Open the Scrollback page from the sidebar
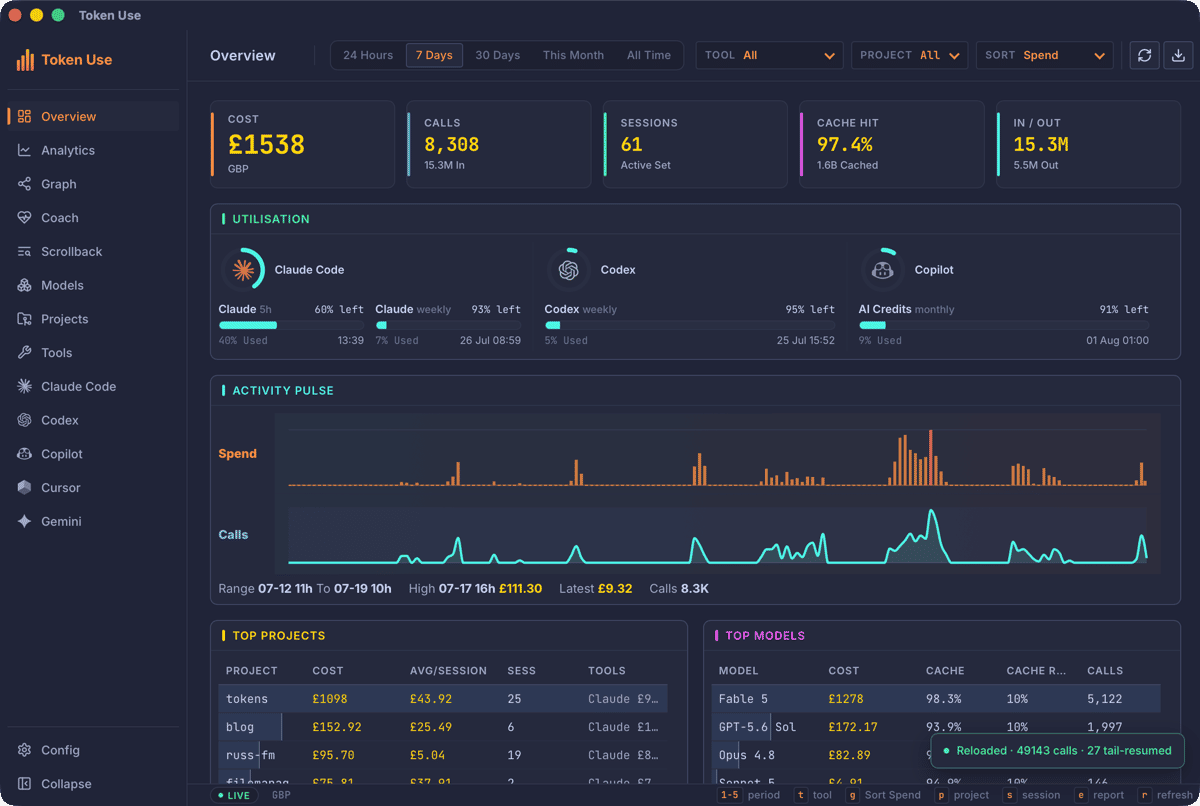This screenshot has height=806, width=1200. click(x=72, y=252)
